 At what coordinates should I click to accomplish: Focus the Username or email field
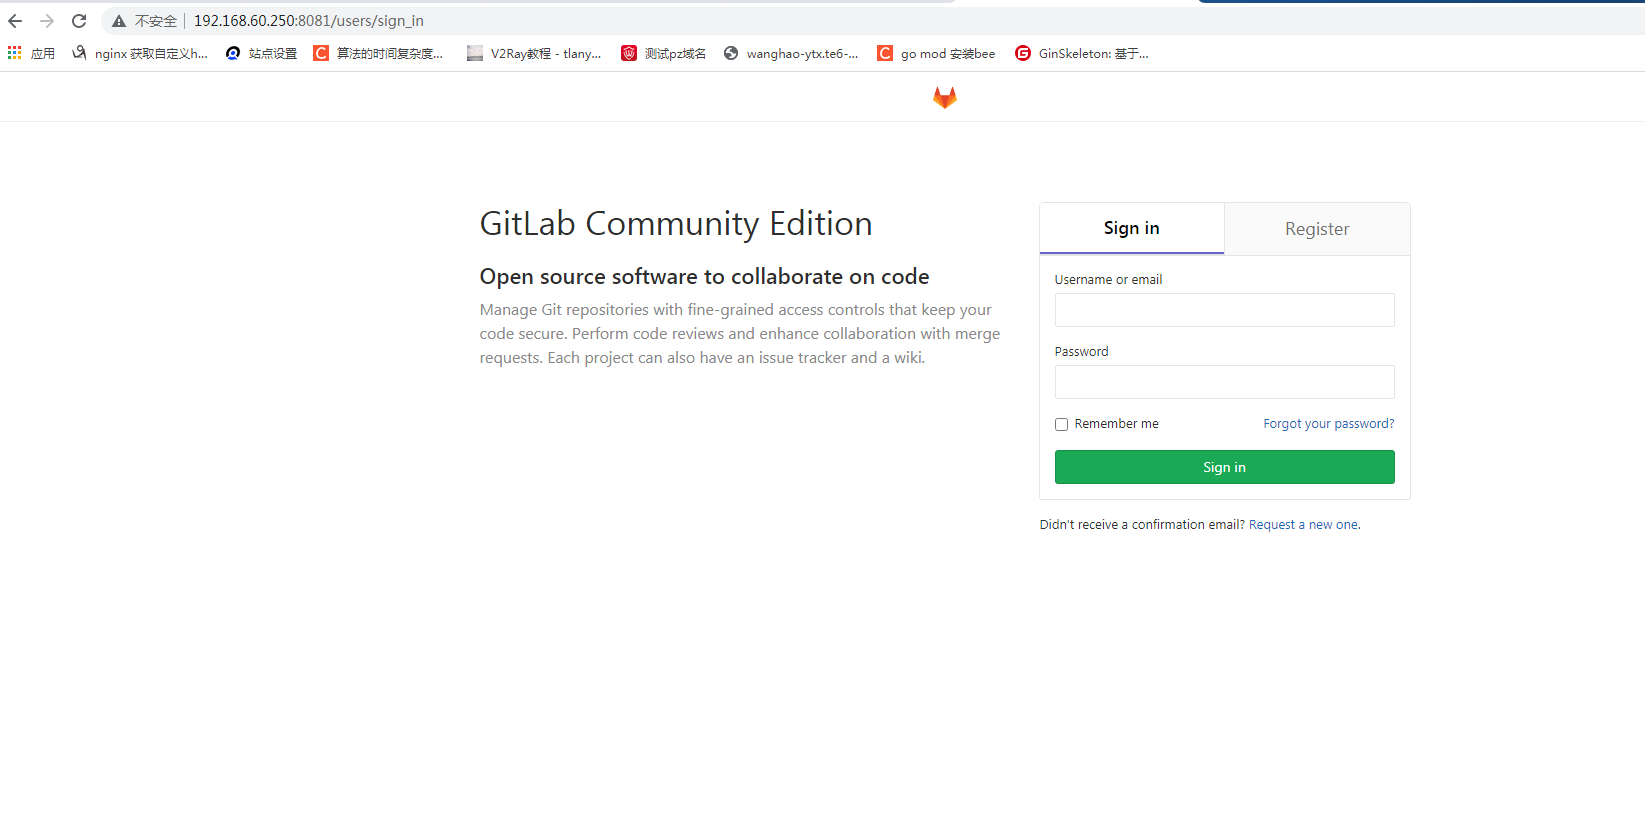(1224, 310)
